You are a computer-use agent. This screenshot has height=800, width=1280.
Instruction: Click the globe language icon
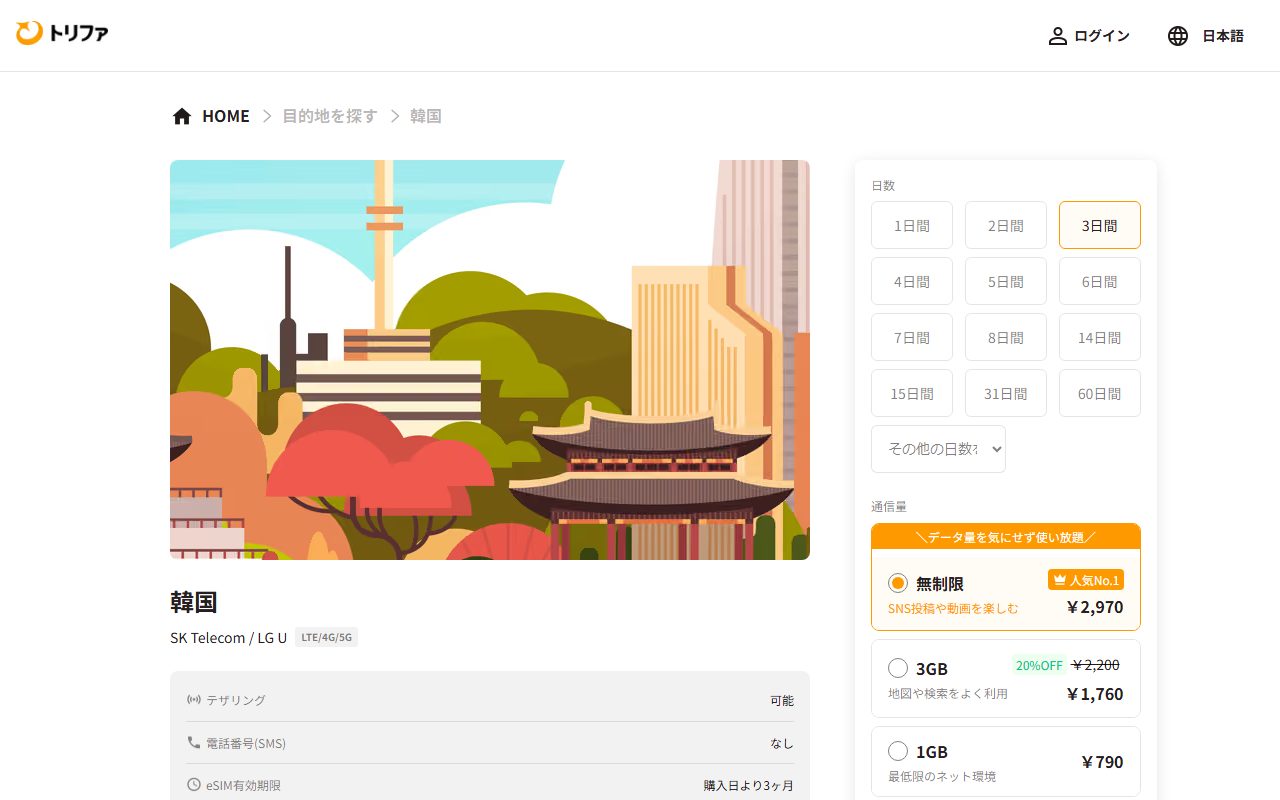pos(1178,36)
